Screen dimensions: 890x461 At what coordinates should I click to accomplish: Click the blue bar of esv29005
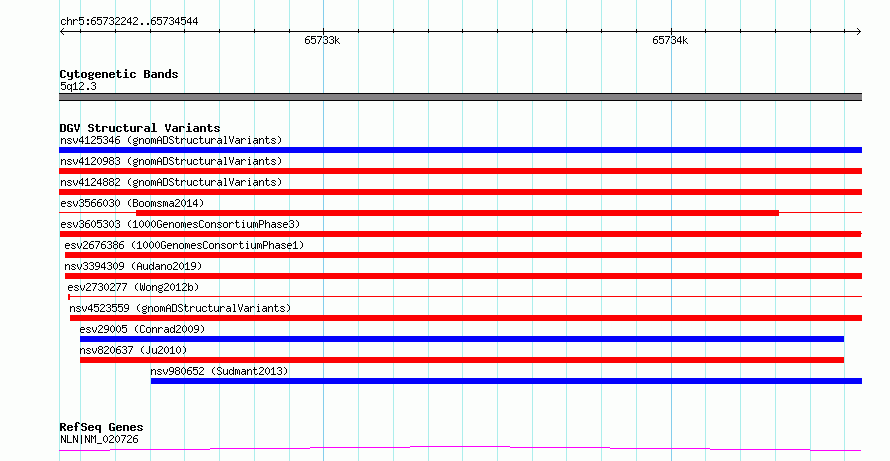462,340
